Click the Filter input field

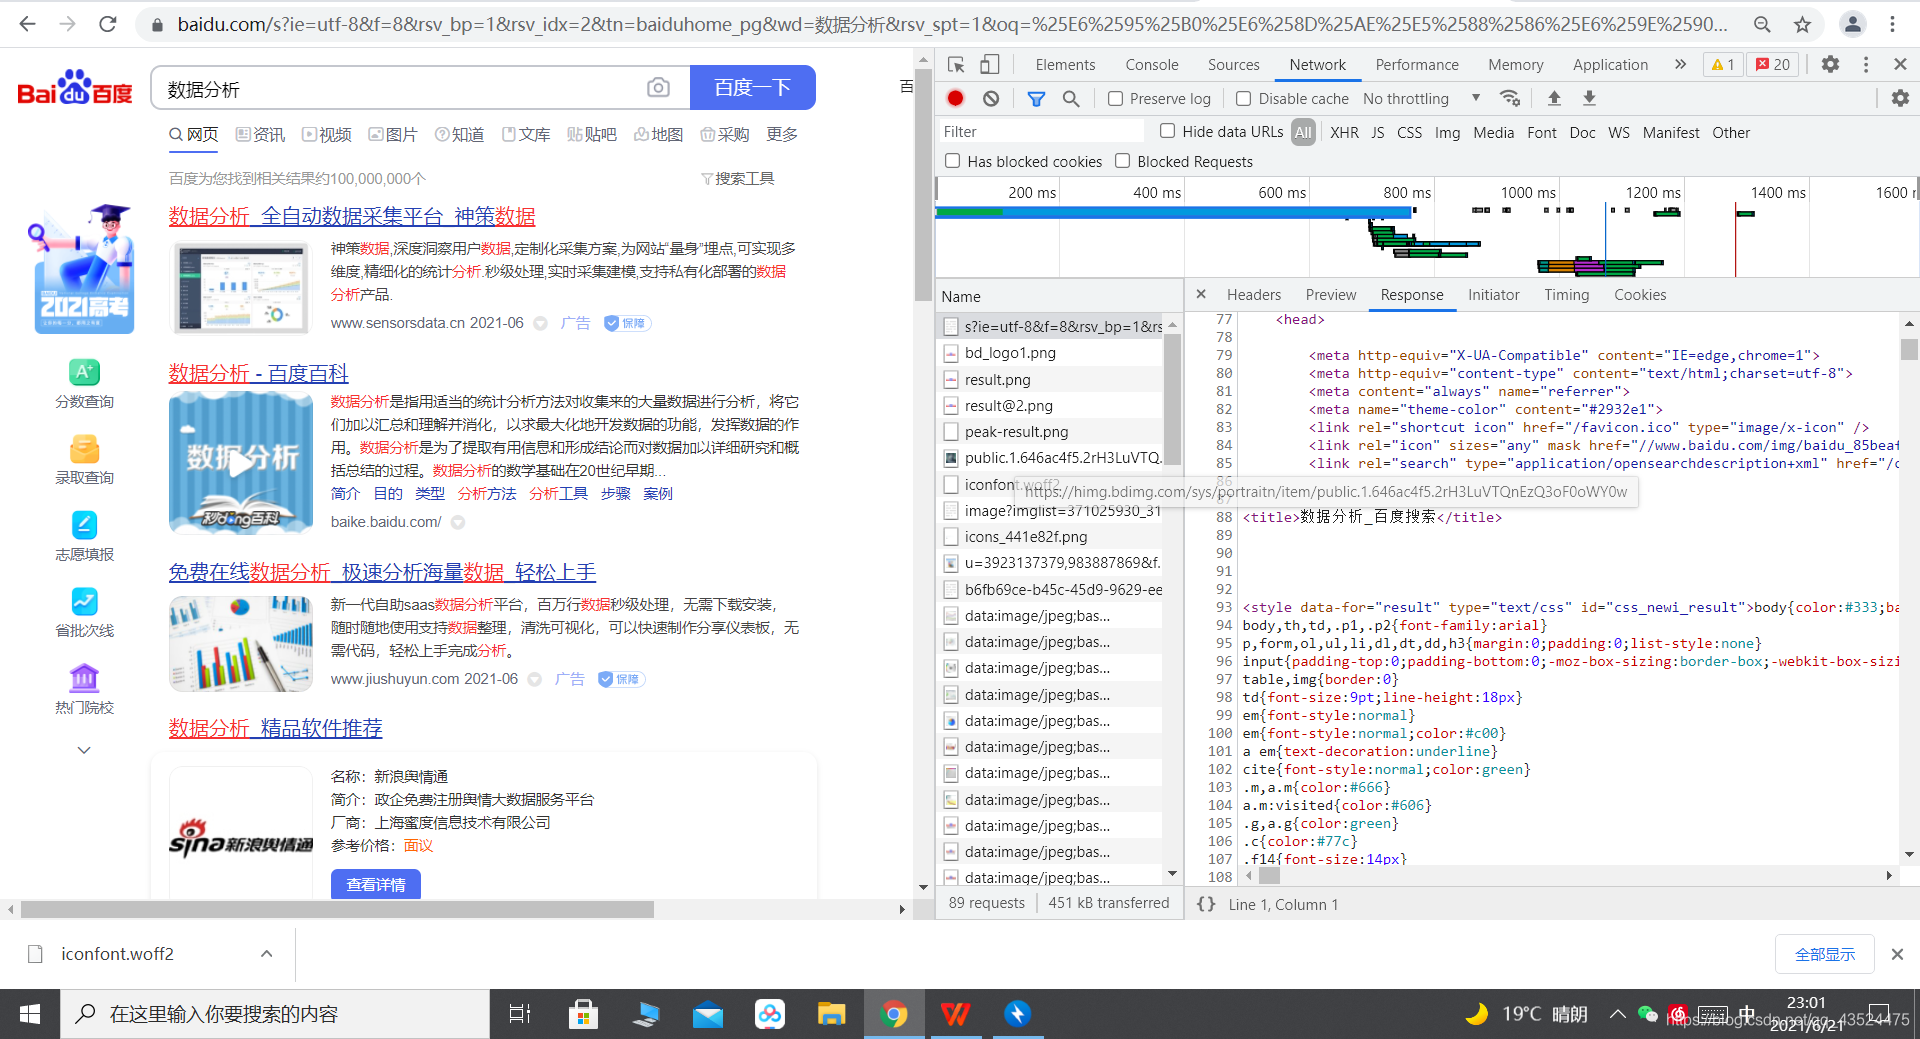pos(1040,132)
